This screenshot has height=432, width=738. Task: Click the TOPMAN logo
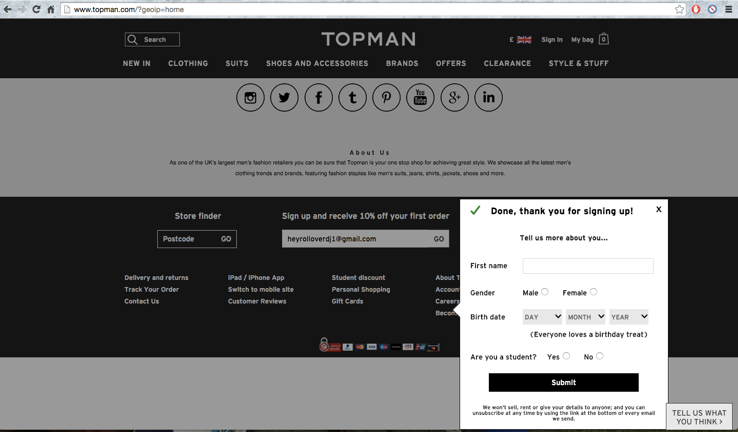(369, 40)
